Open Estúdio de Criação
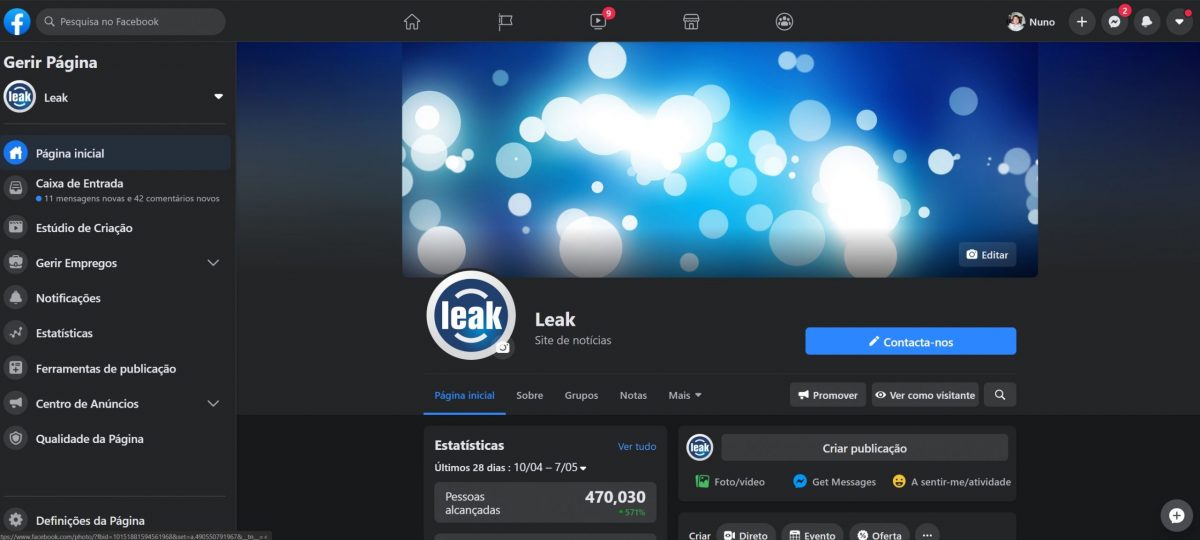The image size is (1200, 540). tap(116, 228)
